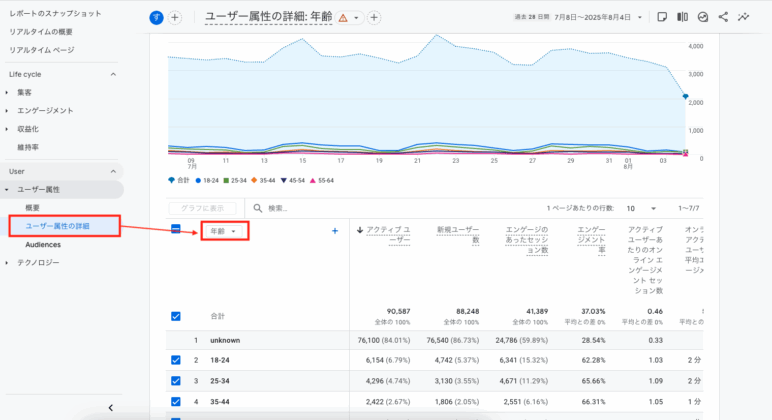Open the 年齢 dimension dropdown
The width and height of the screenshot is (772, 420).
pos(223,231)
